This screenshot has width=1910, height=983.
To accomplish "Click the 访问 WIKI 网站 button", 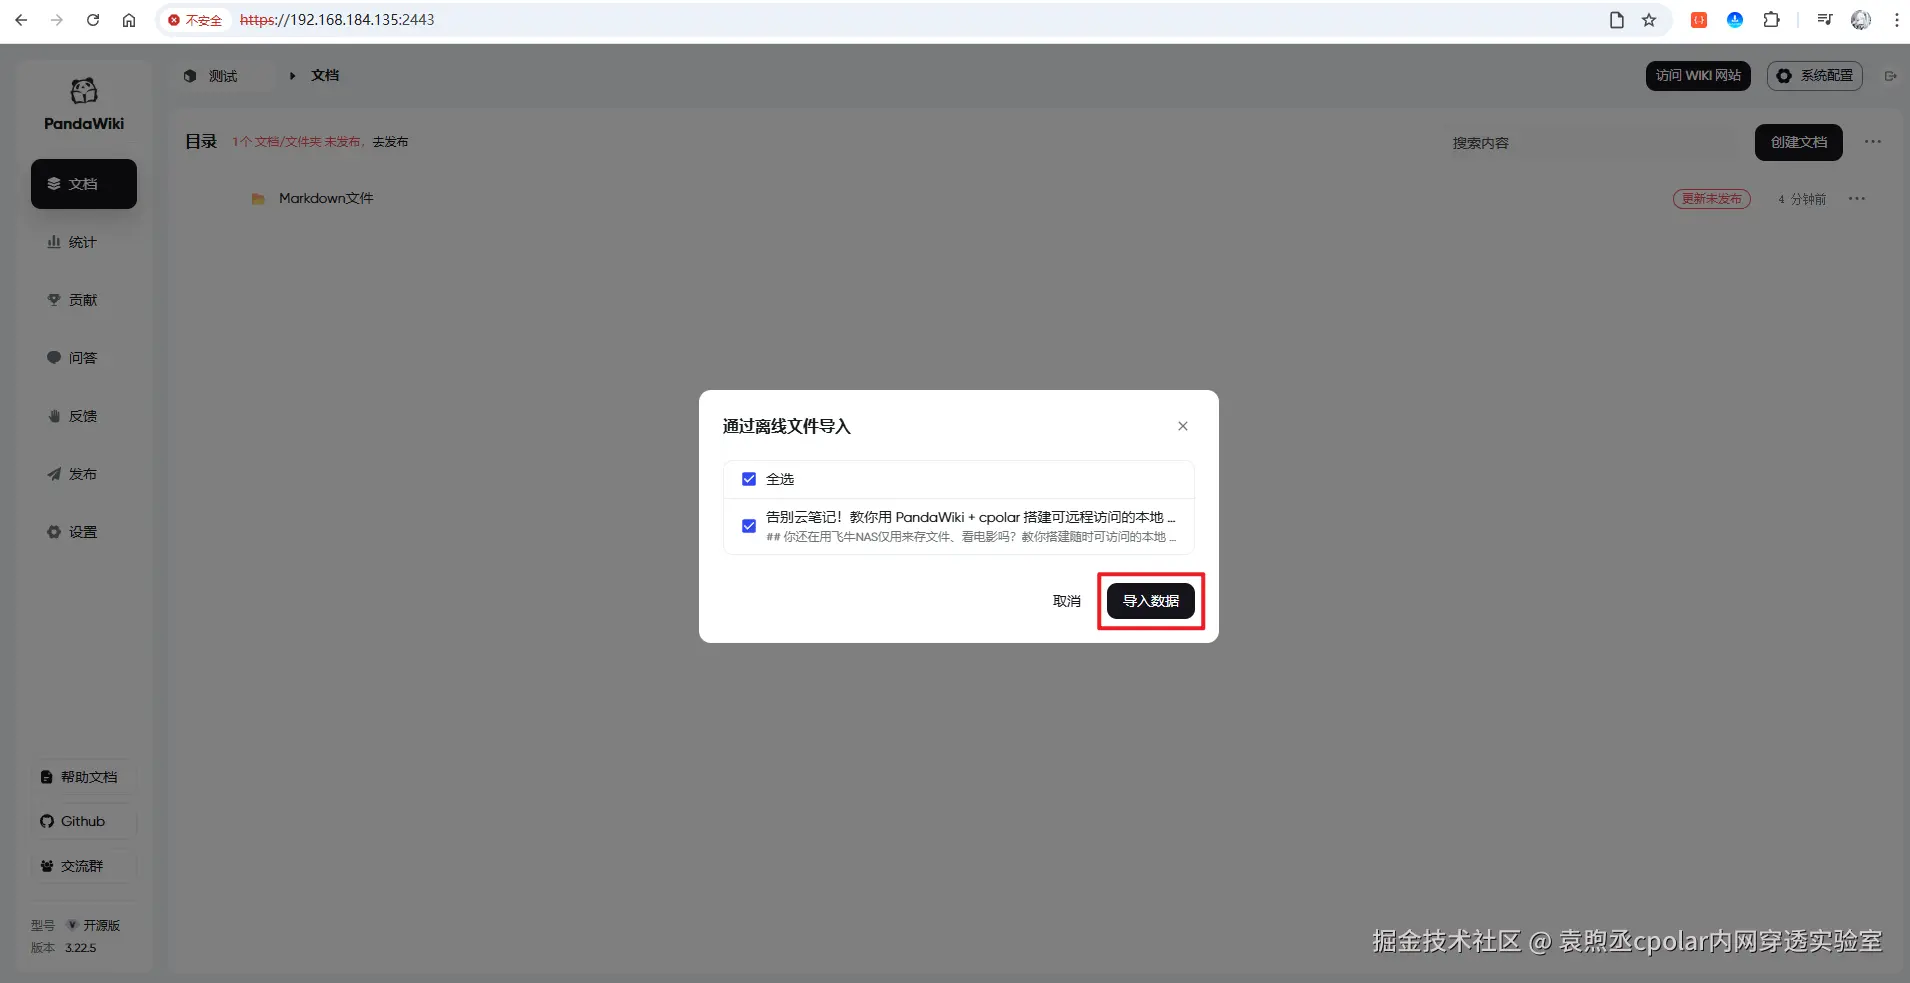I will click(1698, 76).
